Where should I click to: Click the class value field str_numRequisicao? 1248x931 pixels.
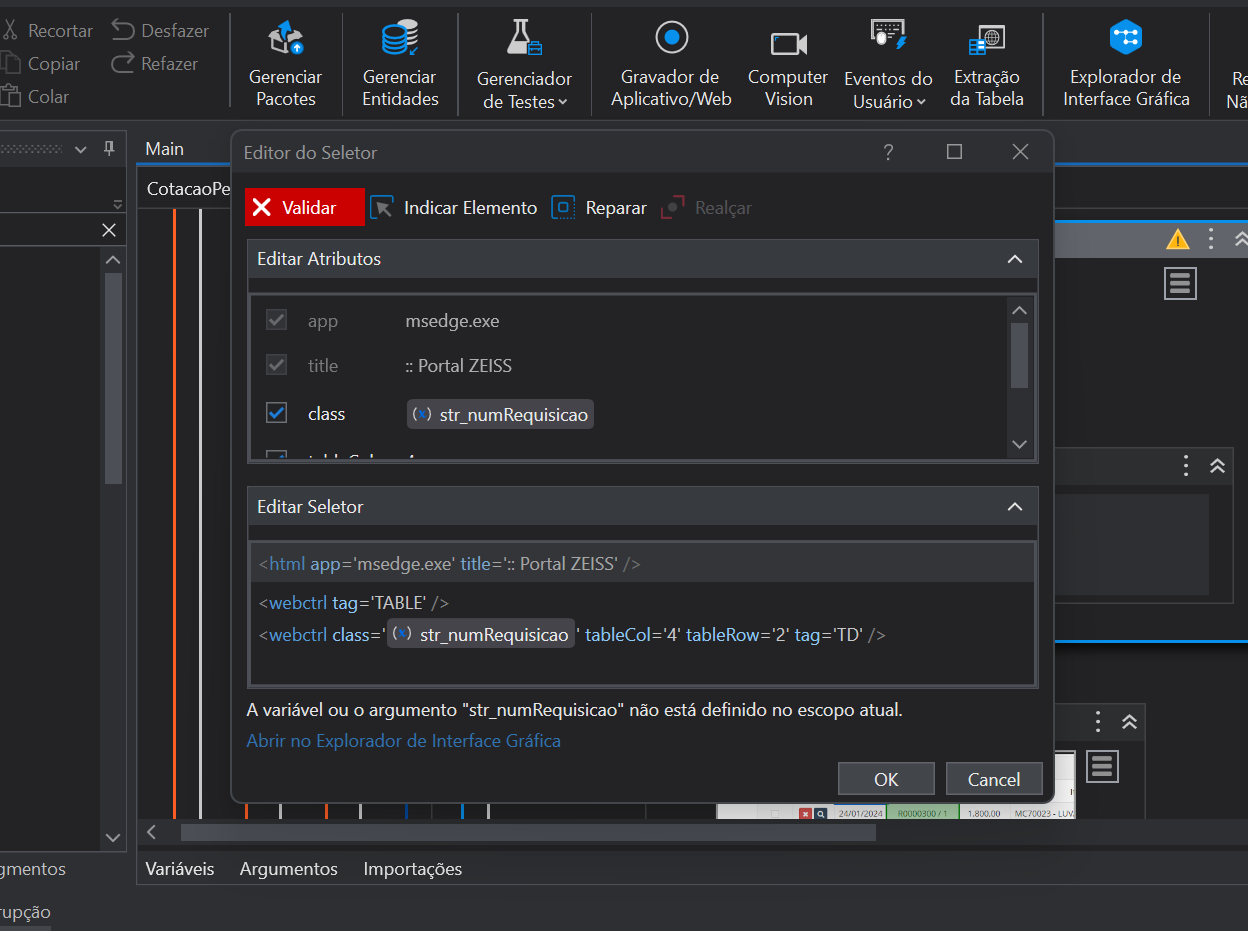[x=501, y=414]
